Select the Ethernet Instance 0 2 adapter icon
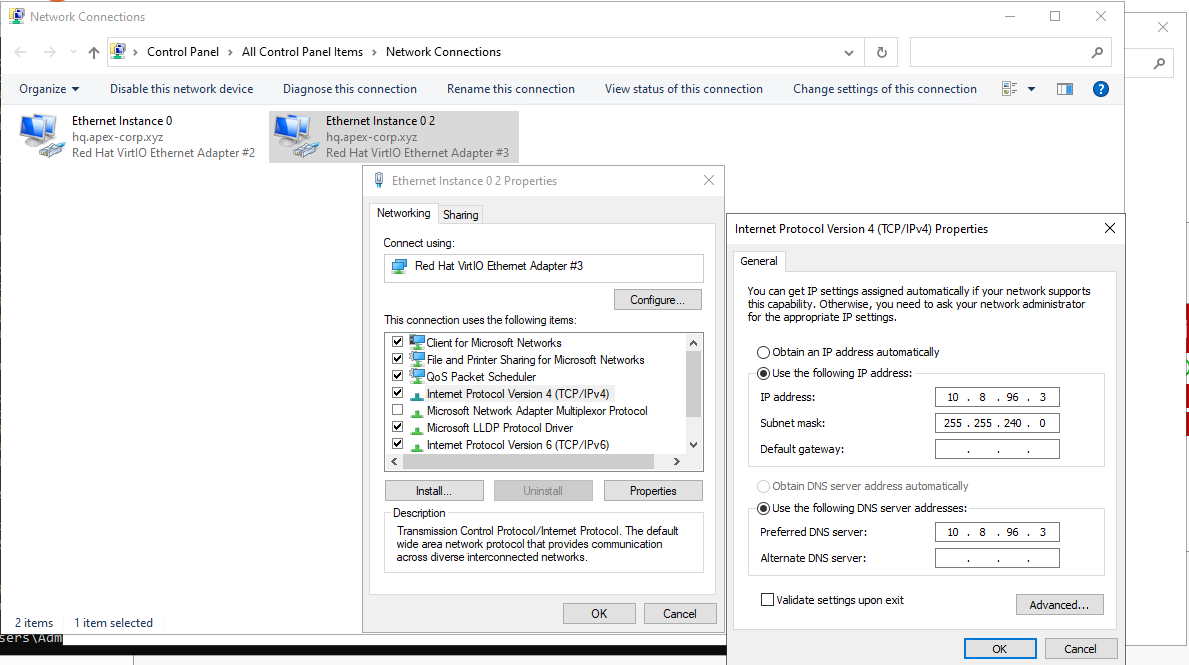This screenshot has width=1189, height=665. 295,136
